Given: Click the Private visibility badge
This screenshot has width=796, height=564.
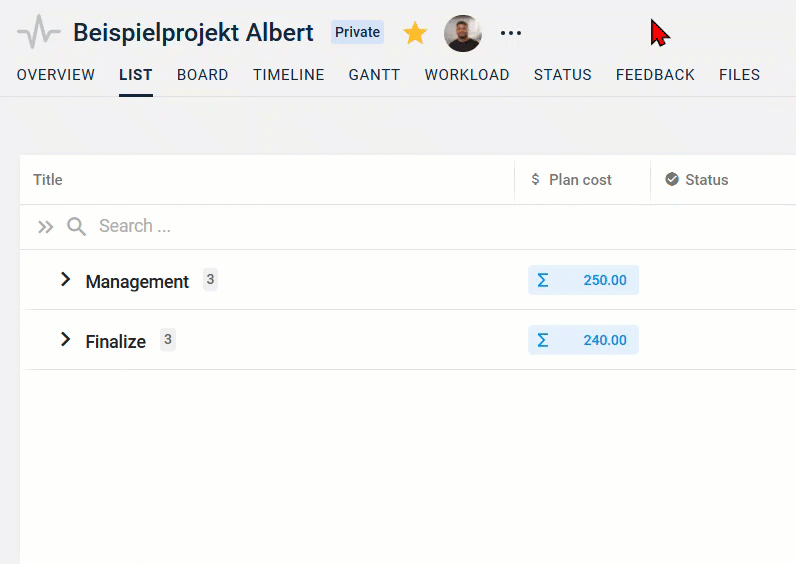Looking at the screenshot, I should click(357, 32).
